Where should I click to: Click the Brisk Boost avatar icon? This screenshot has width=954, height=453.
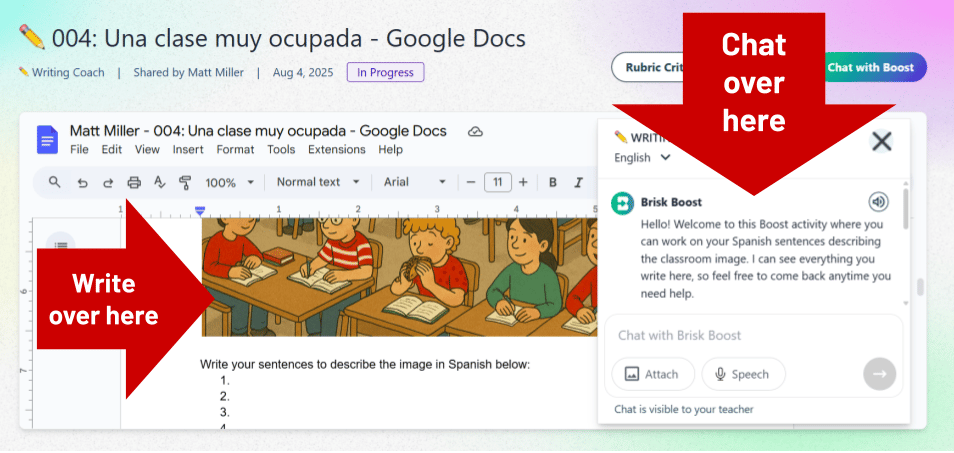coord(622,202)
